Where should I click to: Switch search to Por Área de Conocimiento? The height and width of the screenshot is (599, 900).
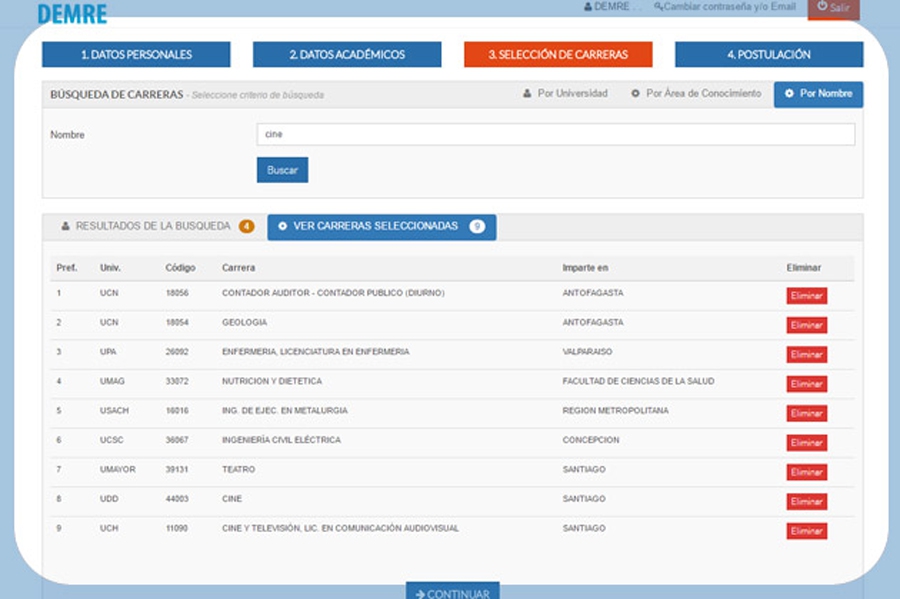(x=696, y=94)
